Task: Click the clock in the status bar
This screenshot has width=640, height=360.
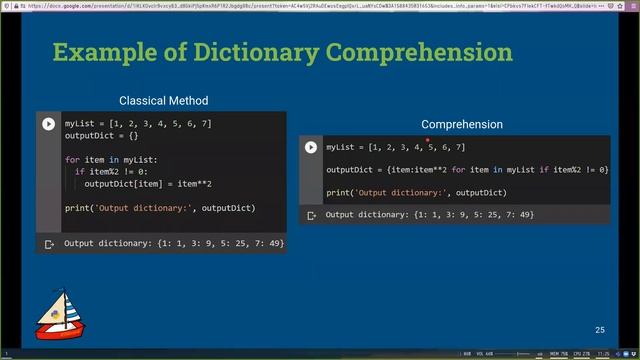Action: tap(603, 354)
